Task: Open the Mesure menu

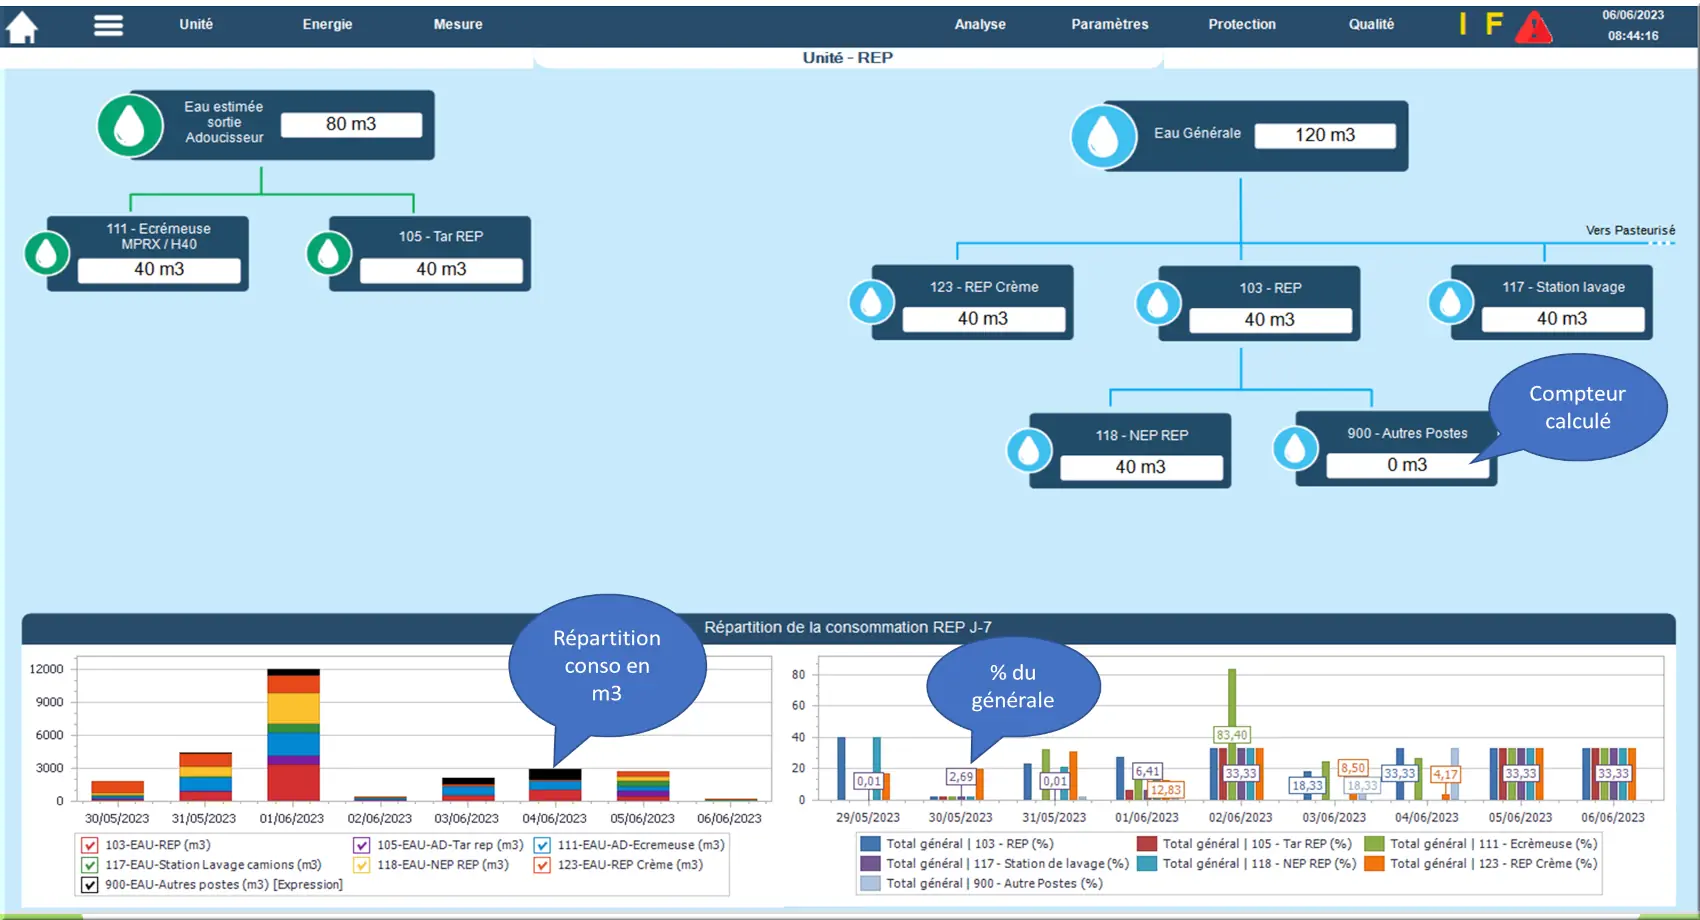Action: click(x=458, y=24)
